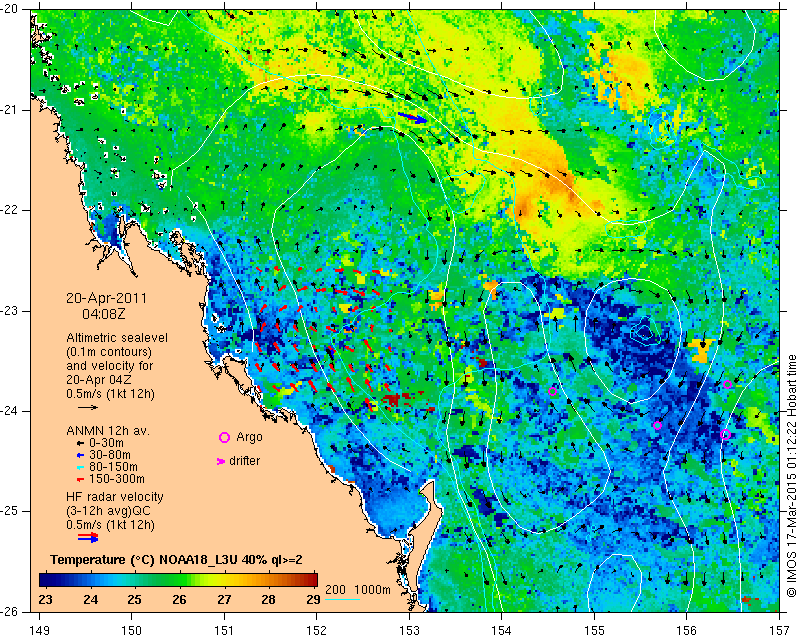Click the magenta drifter marker in the legend
This screenshot has width=800, height=640.
[x=221, y=461]
